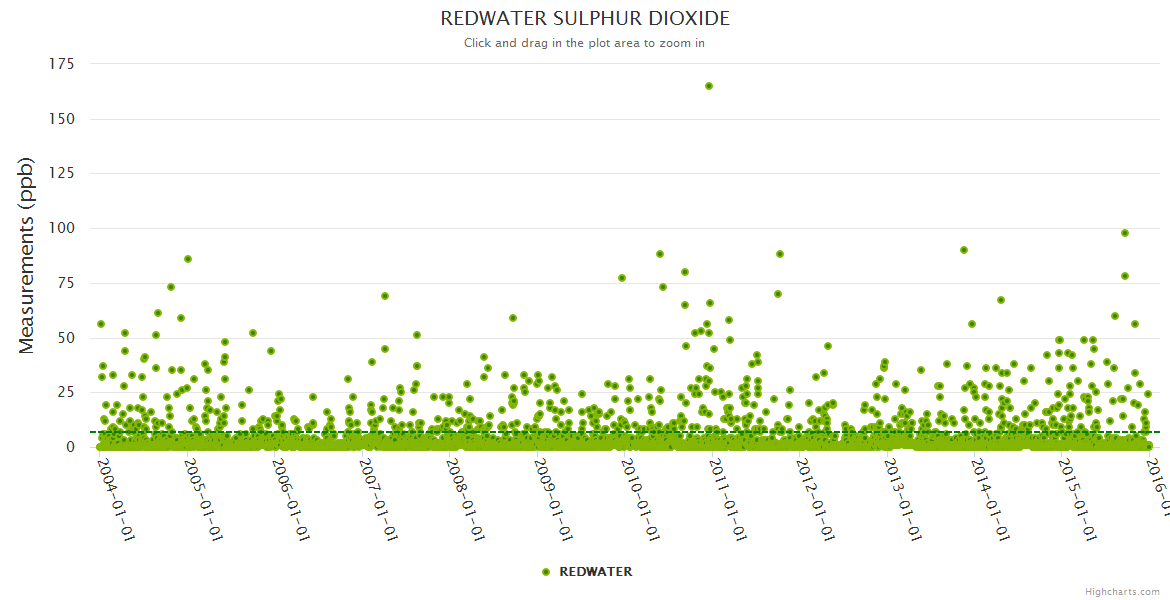1170x600 pixels.
Task: Click the 2004-01-01 x-axis label
Action: point(116,486)
